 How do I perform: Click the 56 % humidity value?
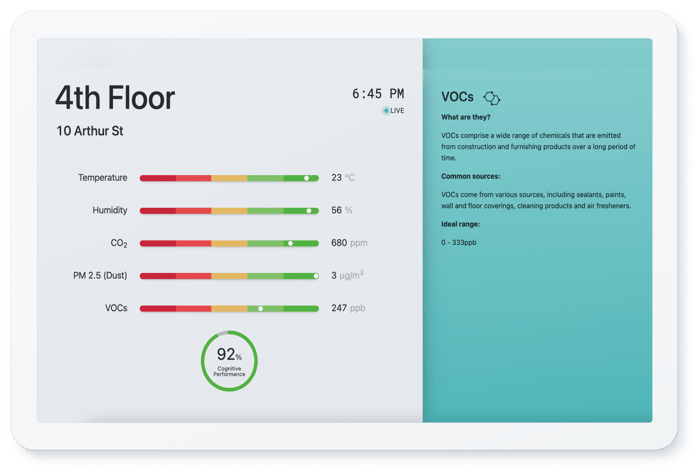[342, 210]
